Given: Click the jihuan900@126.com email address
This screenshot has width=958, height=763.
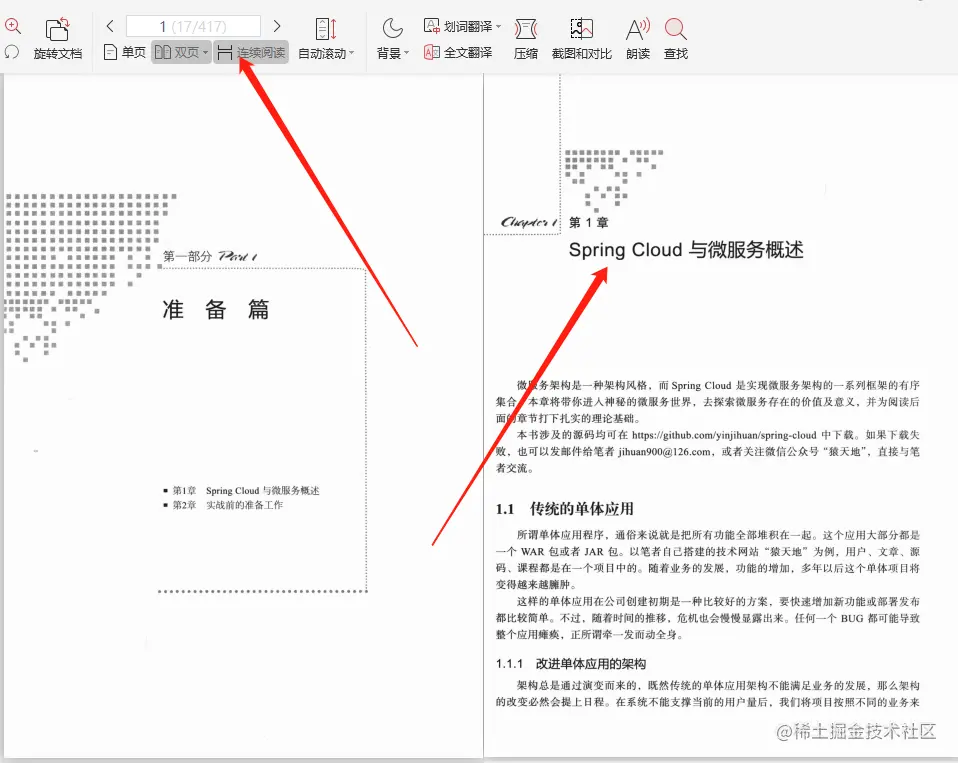Looking at the screenshot, I should (x=664, y=451).
